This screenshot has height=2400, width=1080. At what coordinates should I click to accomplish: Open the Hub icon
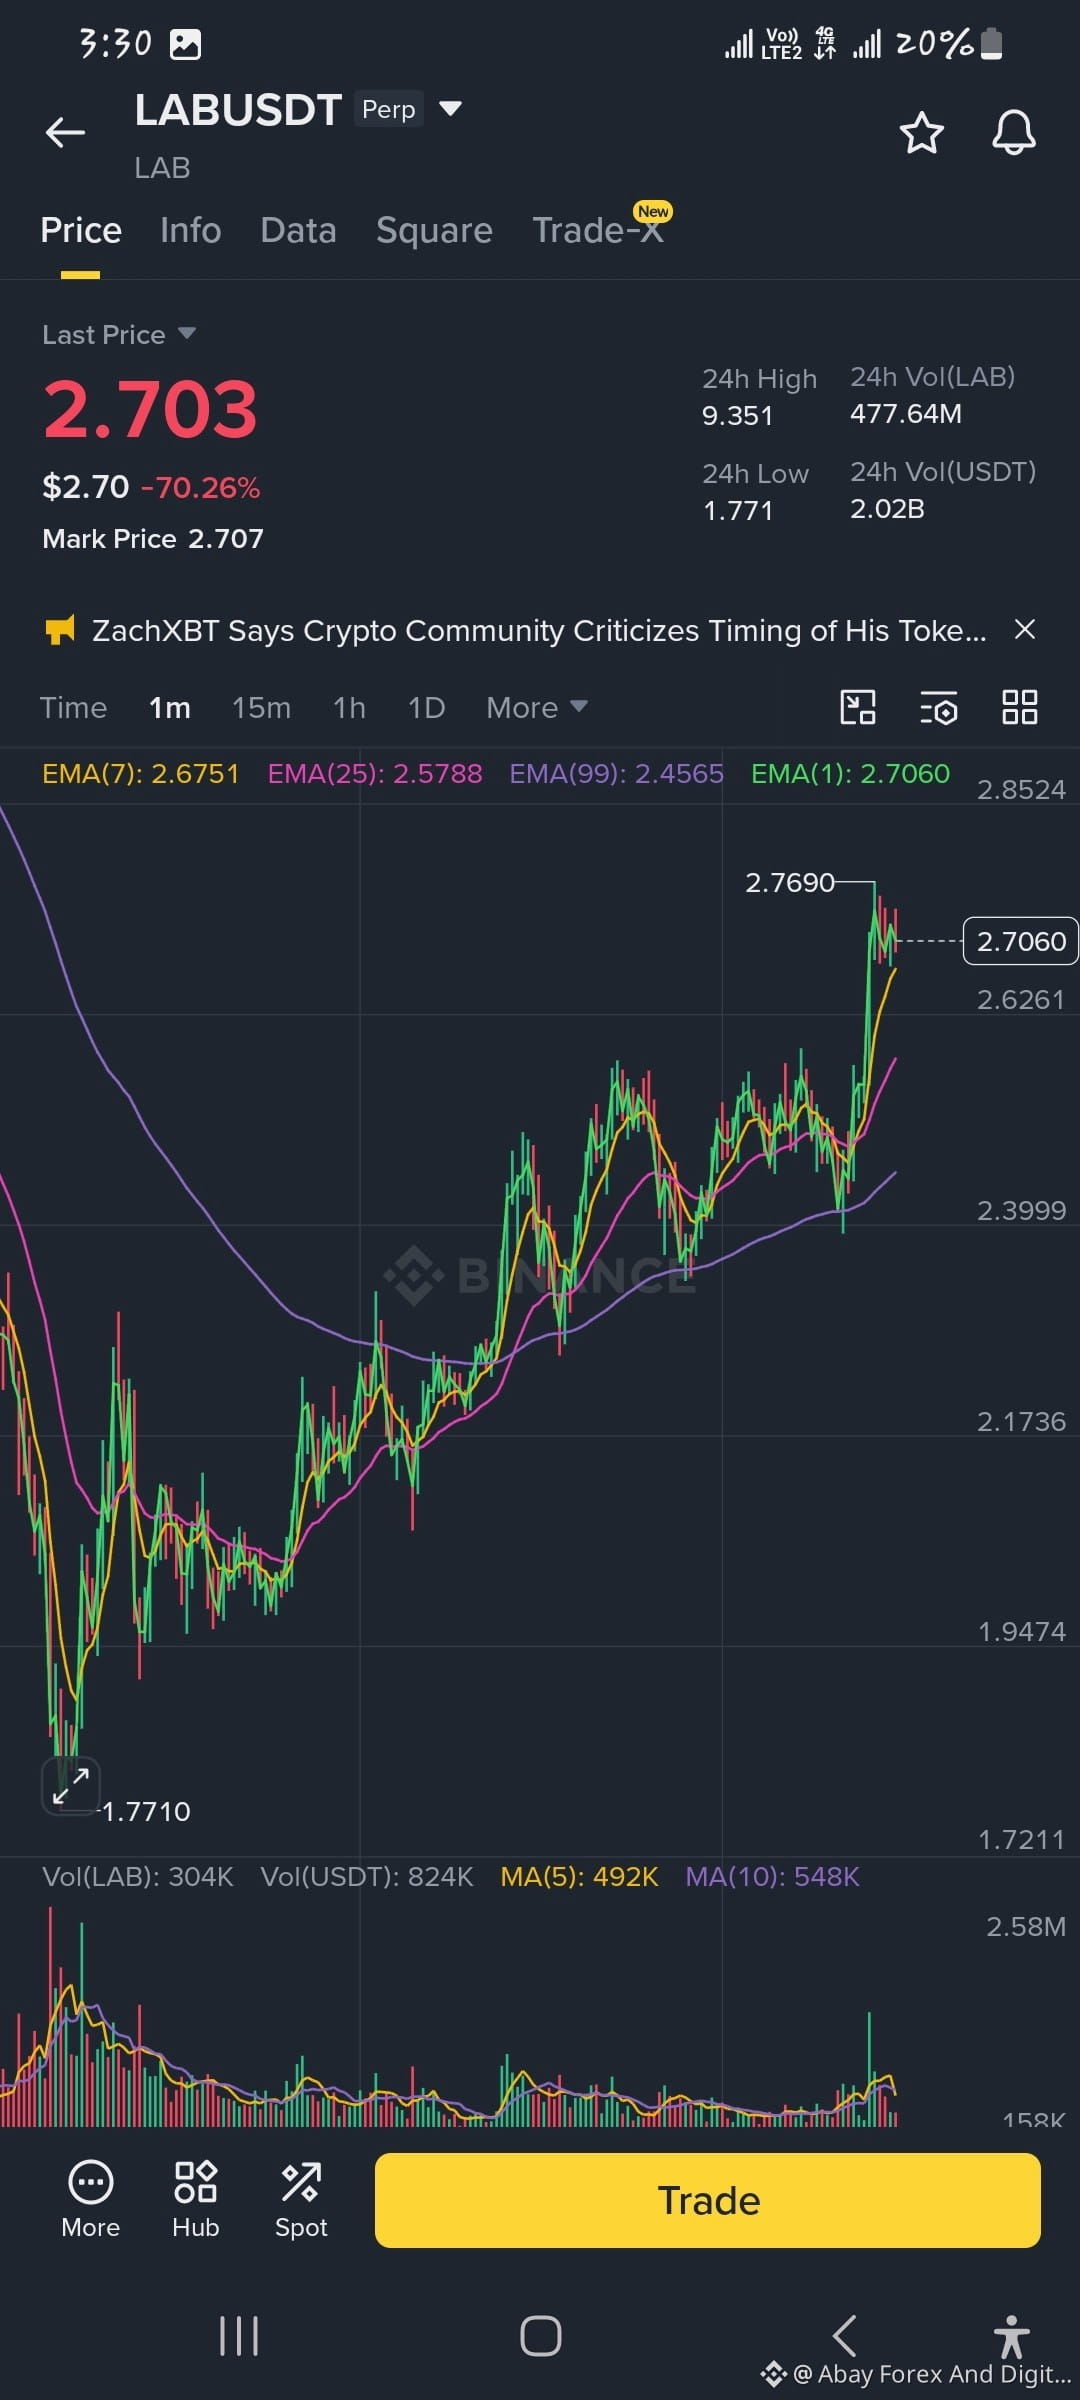195,2199
